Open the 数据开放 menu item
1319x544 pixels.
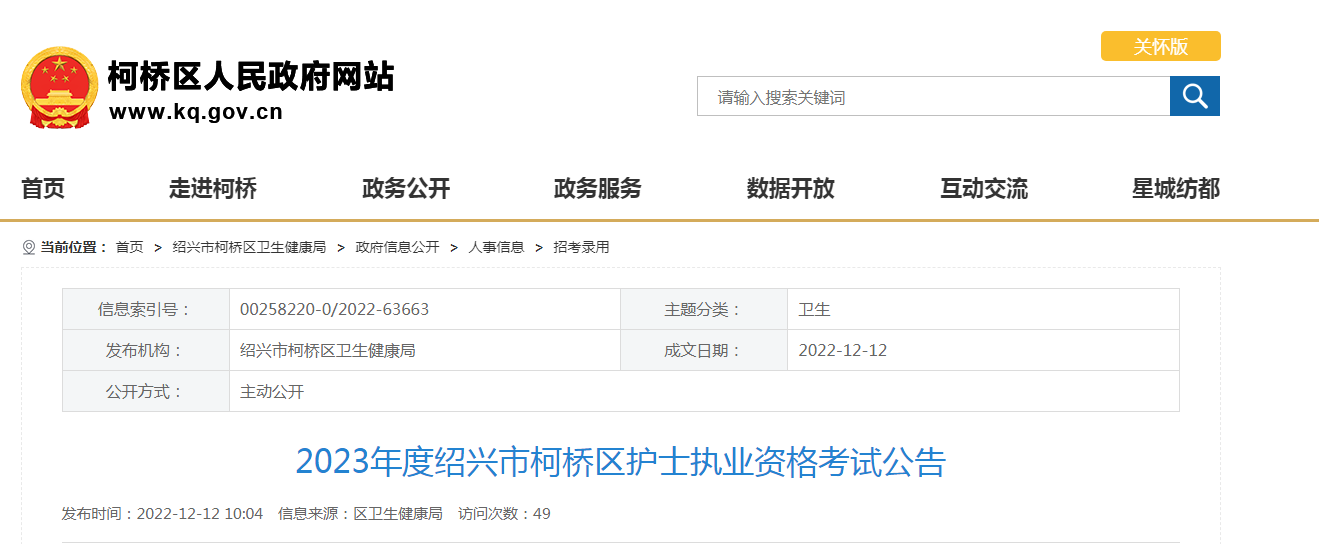click(x=791, y=188)
